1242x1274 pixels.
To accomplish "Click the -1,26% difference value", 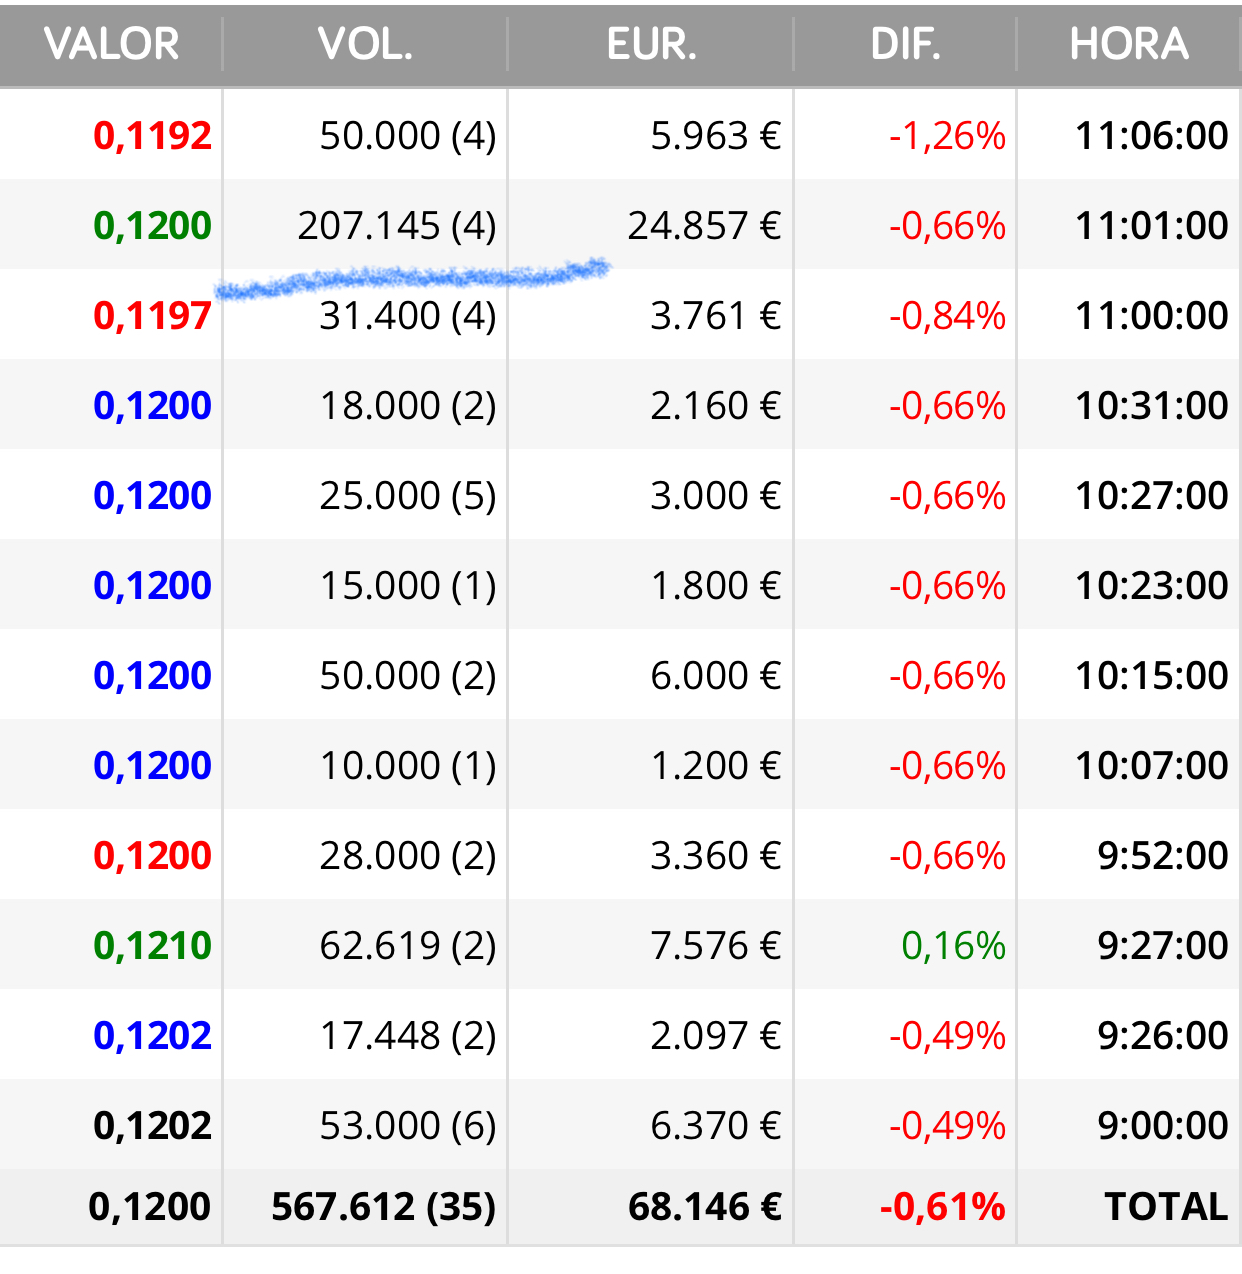I will (947, 136).
